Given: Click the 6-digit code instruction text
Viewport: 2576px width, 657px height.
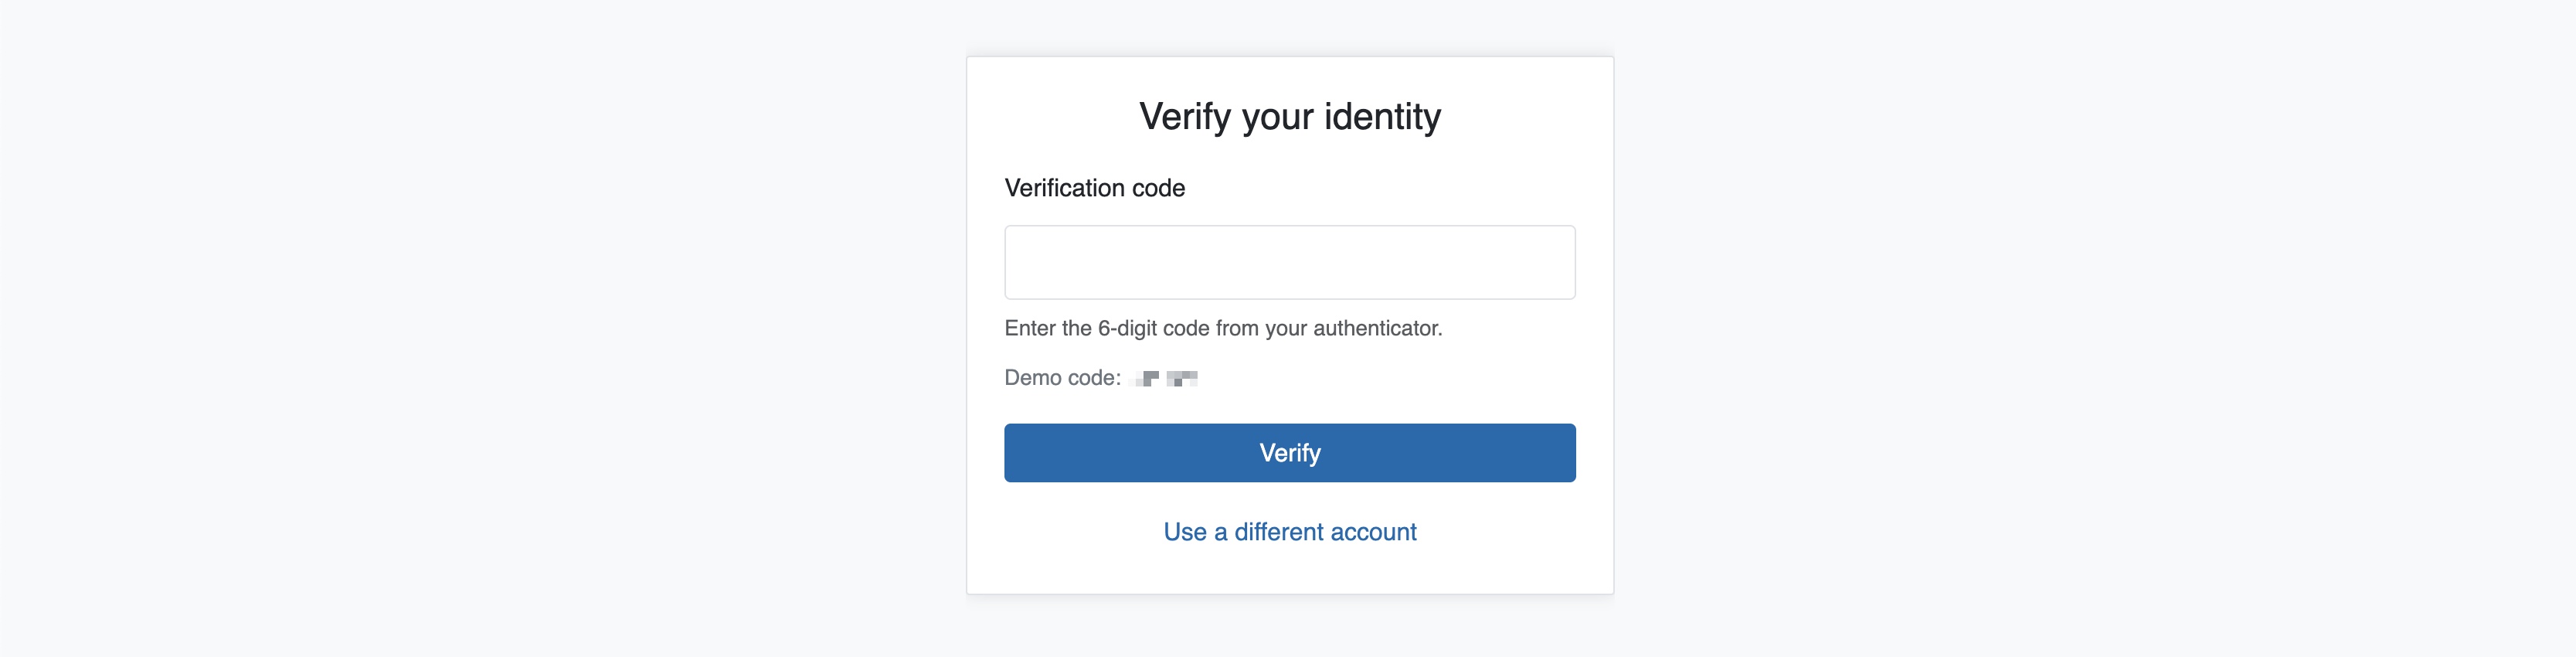Looking at the screenshot, I should [x=1222, y=327].
